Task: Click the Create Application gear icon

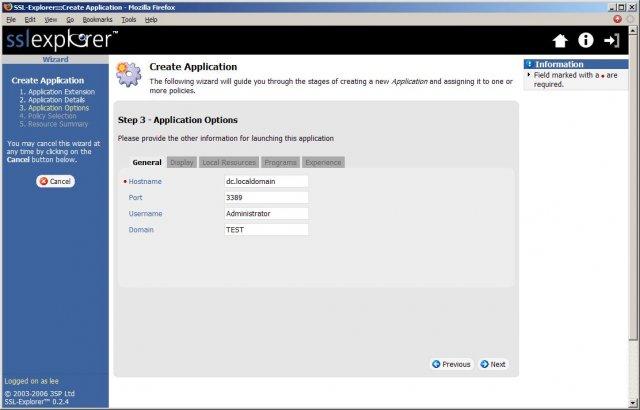Action: (x=128, y=75)
